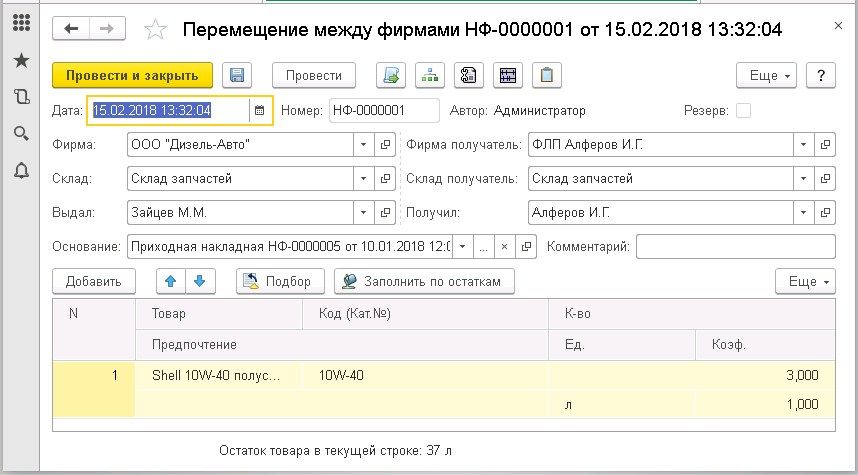Open the date calendar picker

[259, 111]
